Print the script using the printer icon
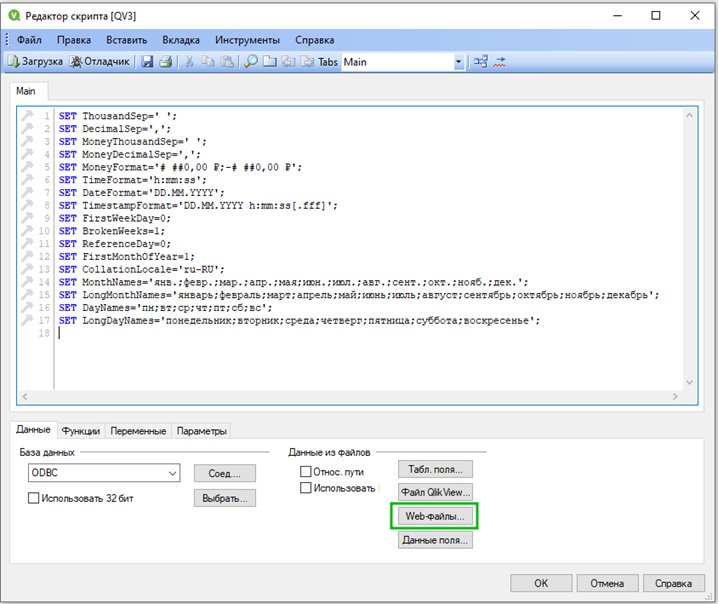This screenshot has width=719, height=604. coord(166,61)
